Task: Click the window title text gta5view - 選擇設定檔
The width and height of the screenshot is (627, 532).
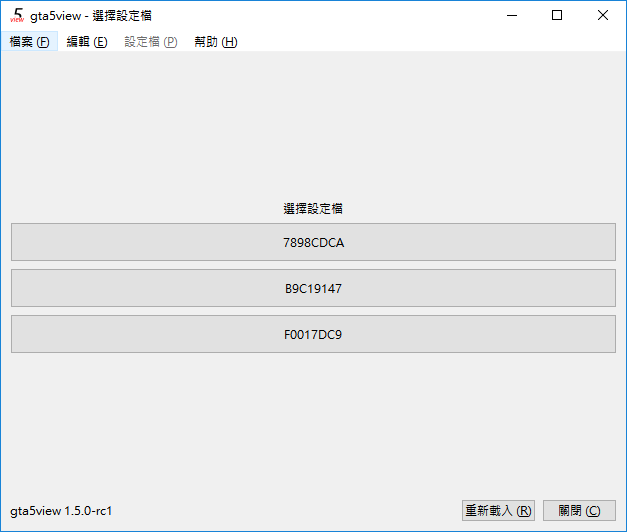Action: click(92, 16)
